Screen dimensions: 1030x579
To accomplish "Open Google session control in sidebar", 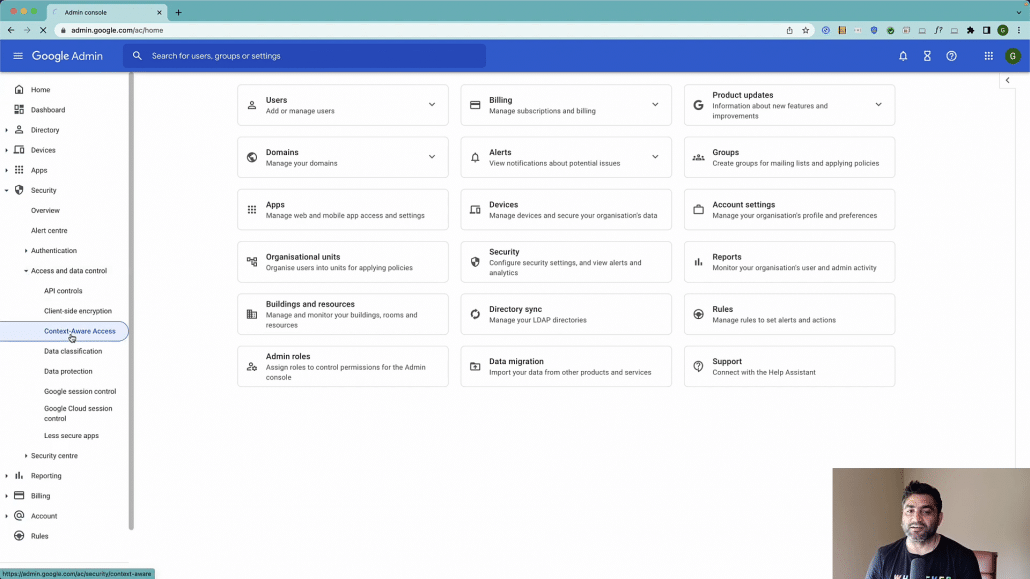I will point(80,391).
